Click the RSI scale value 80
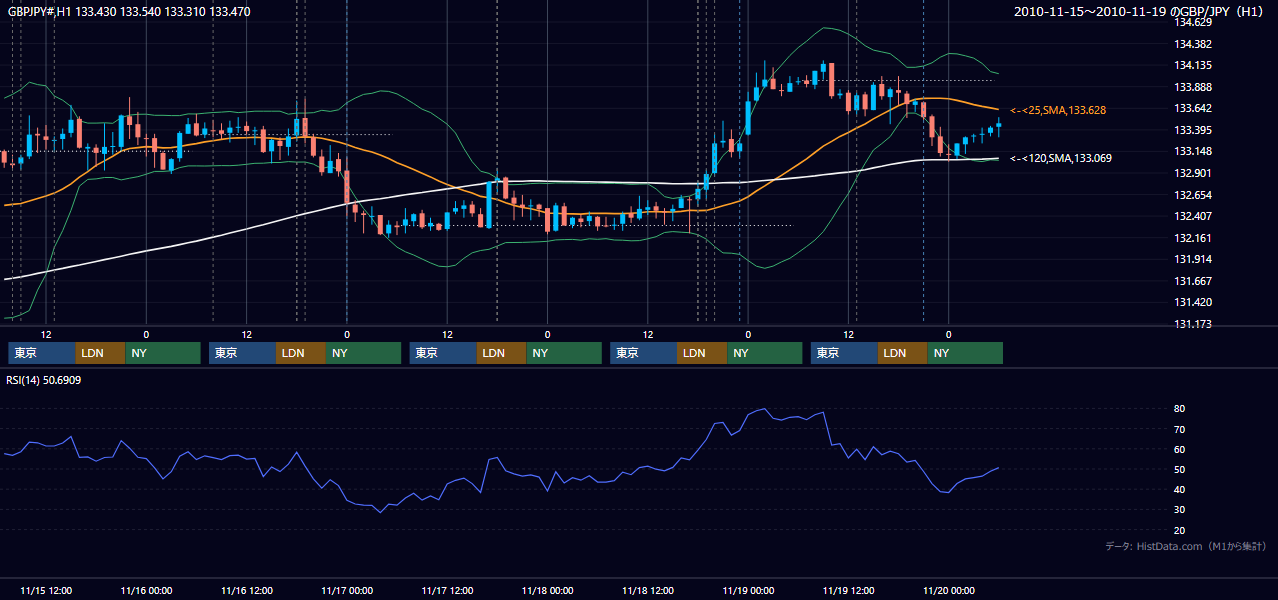1278x600 pixels. [1180, 409]
